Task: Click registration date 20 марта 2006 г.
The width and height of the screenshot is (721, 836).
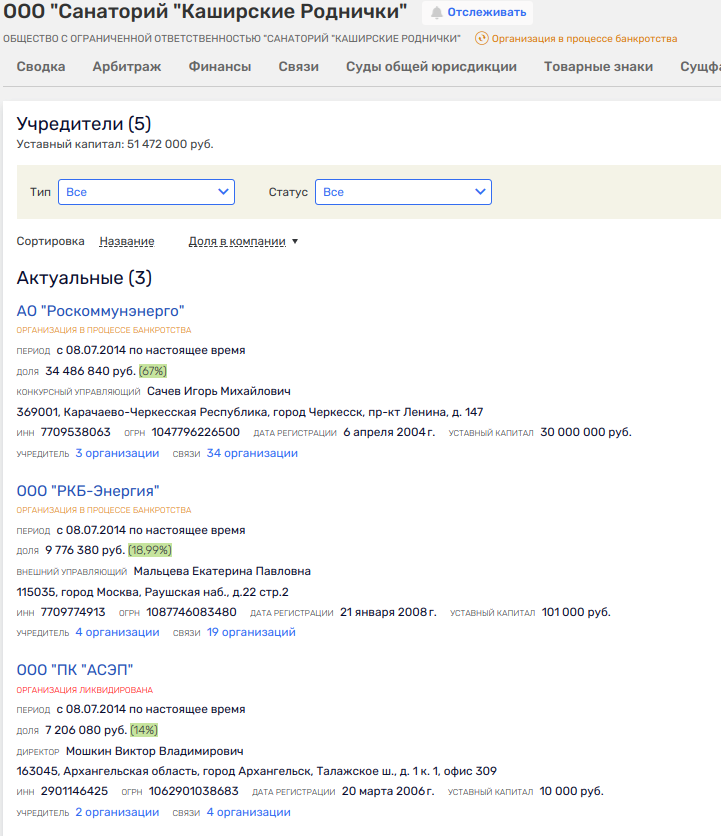Action: pyautogui.click(x=388, y=791)
